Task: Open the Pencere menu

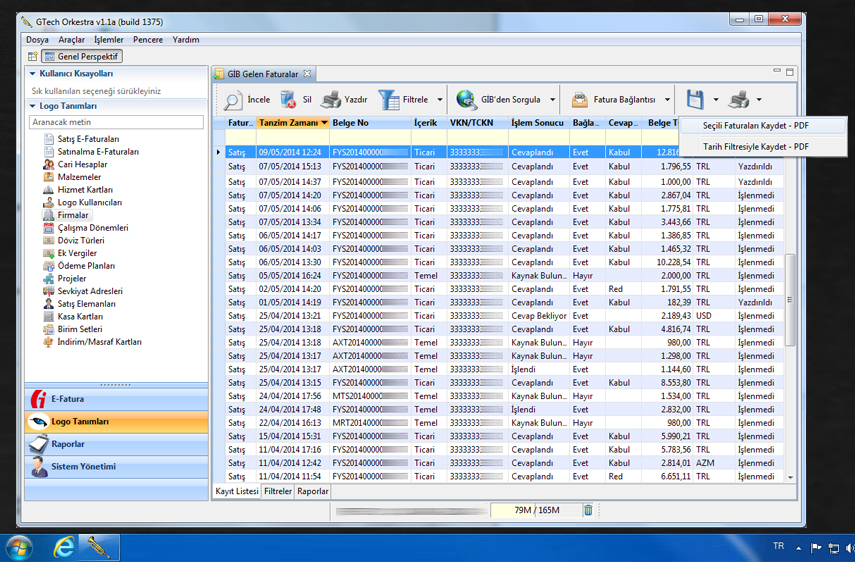Action: pyautogui.click(x=148, y=40)
